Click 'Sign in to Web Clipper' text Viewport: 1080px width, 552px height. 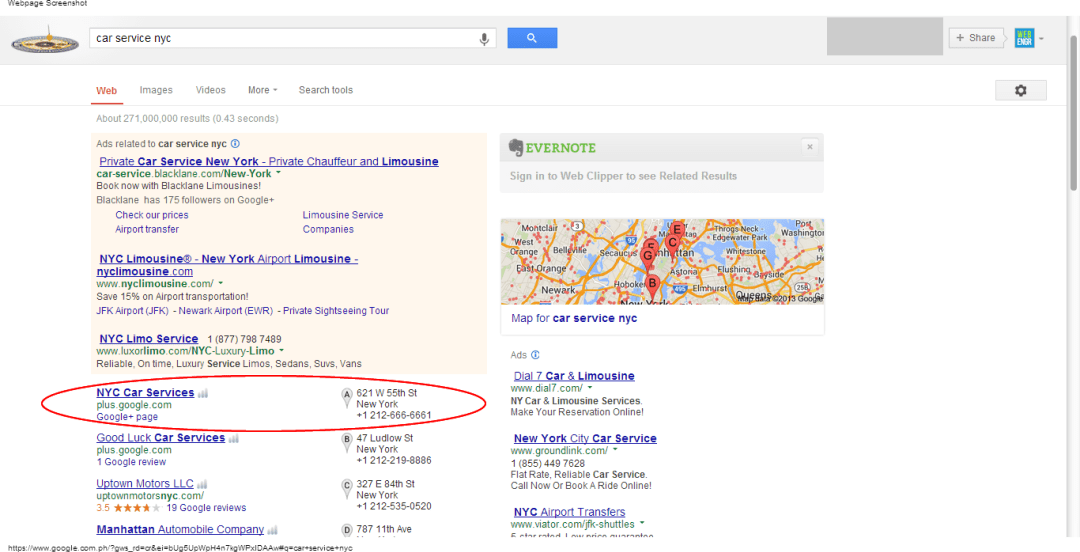623,176
